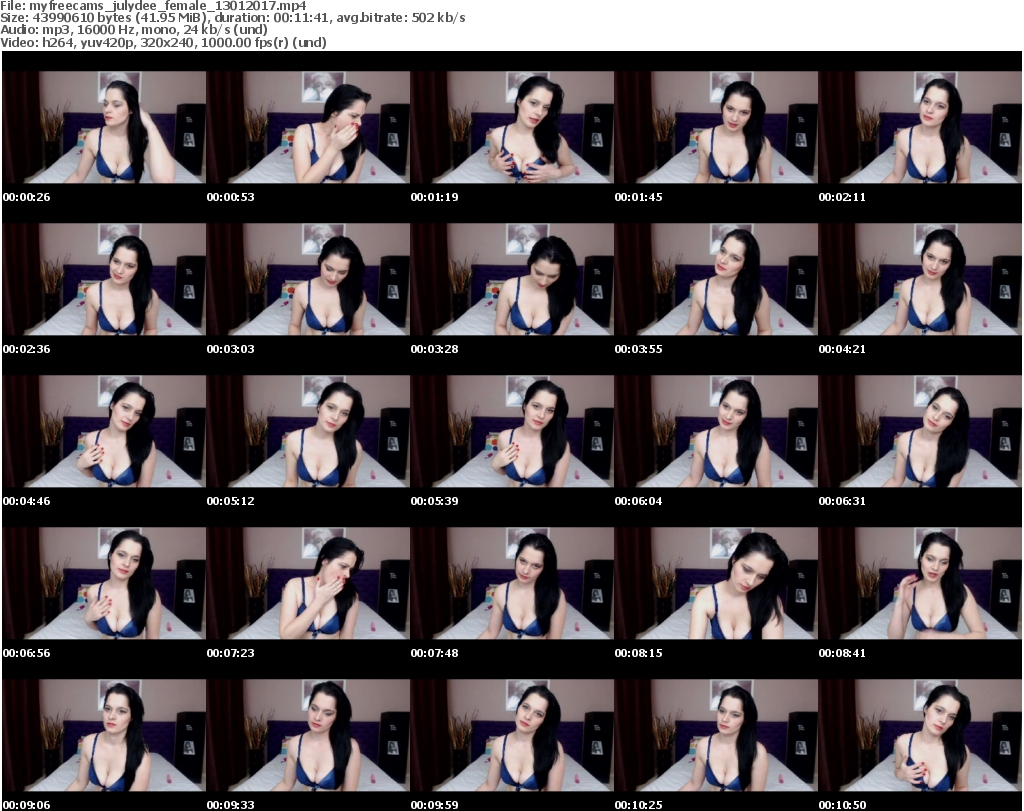
Task: Click the thumbnail timestamped 00:03:28
Action: click(512, 279)
